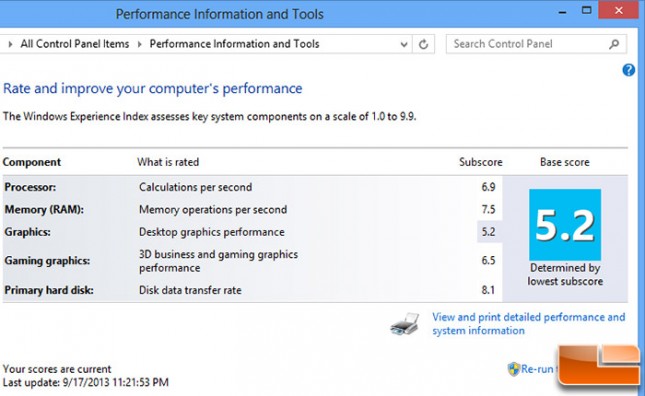Focus the Search Control Panel field
Image resolution: width=645 pixels, height=396 pixels.
tap(529, 44)
